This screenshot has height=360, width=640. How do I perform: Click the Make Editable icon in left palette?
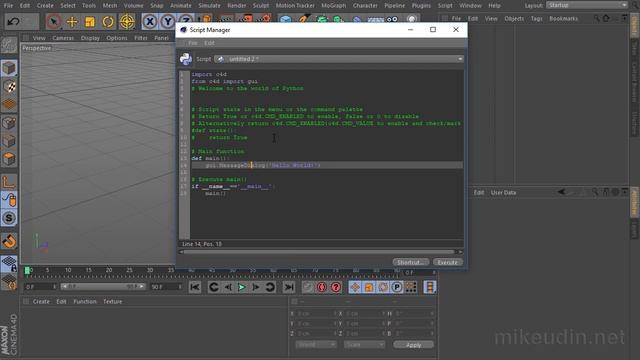9,45
